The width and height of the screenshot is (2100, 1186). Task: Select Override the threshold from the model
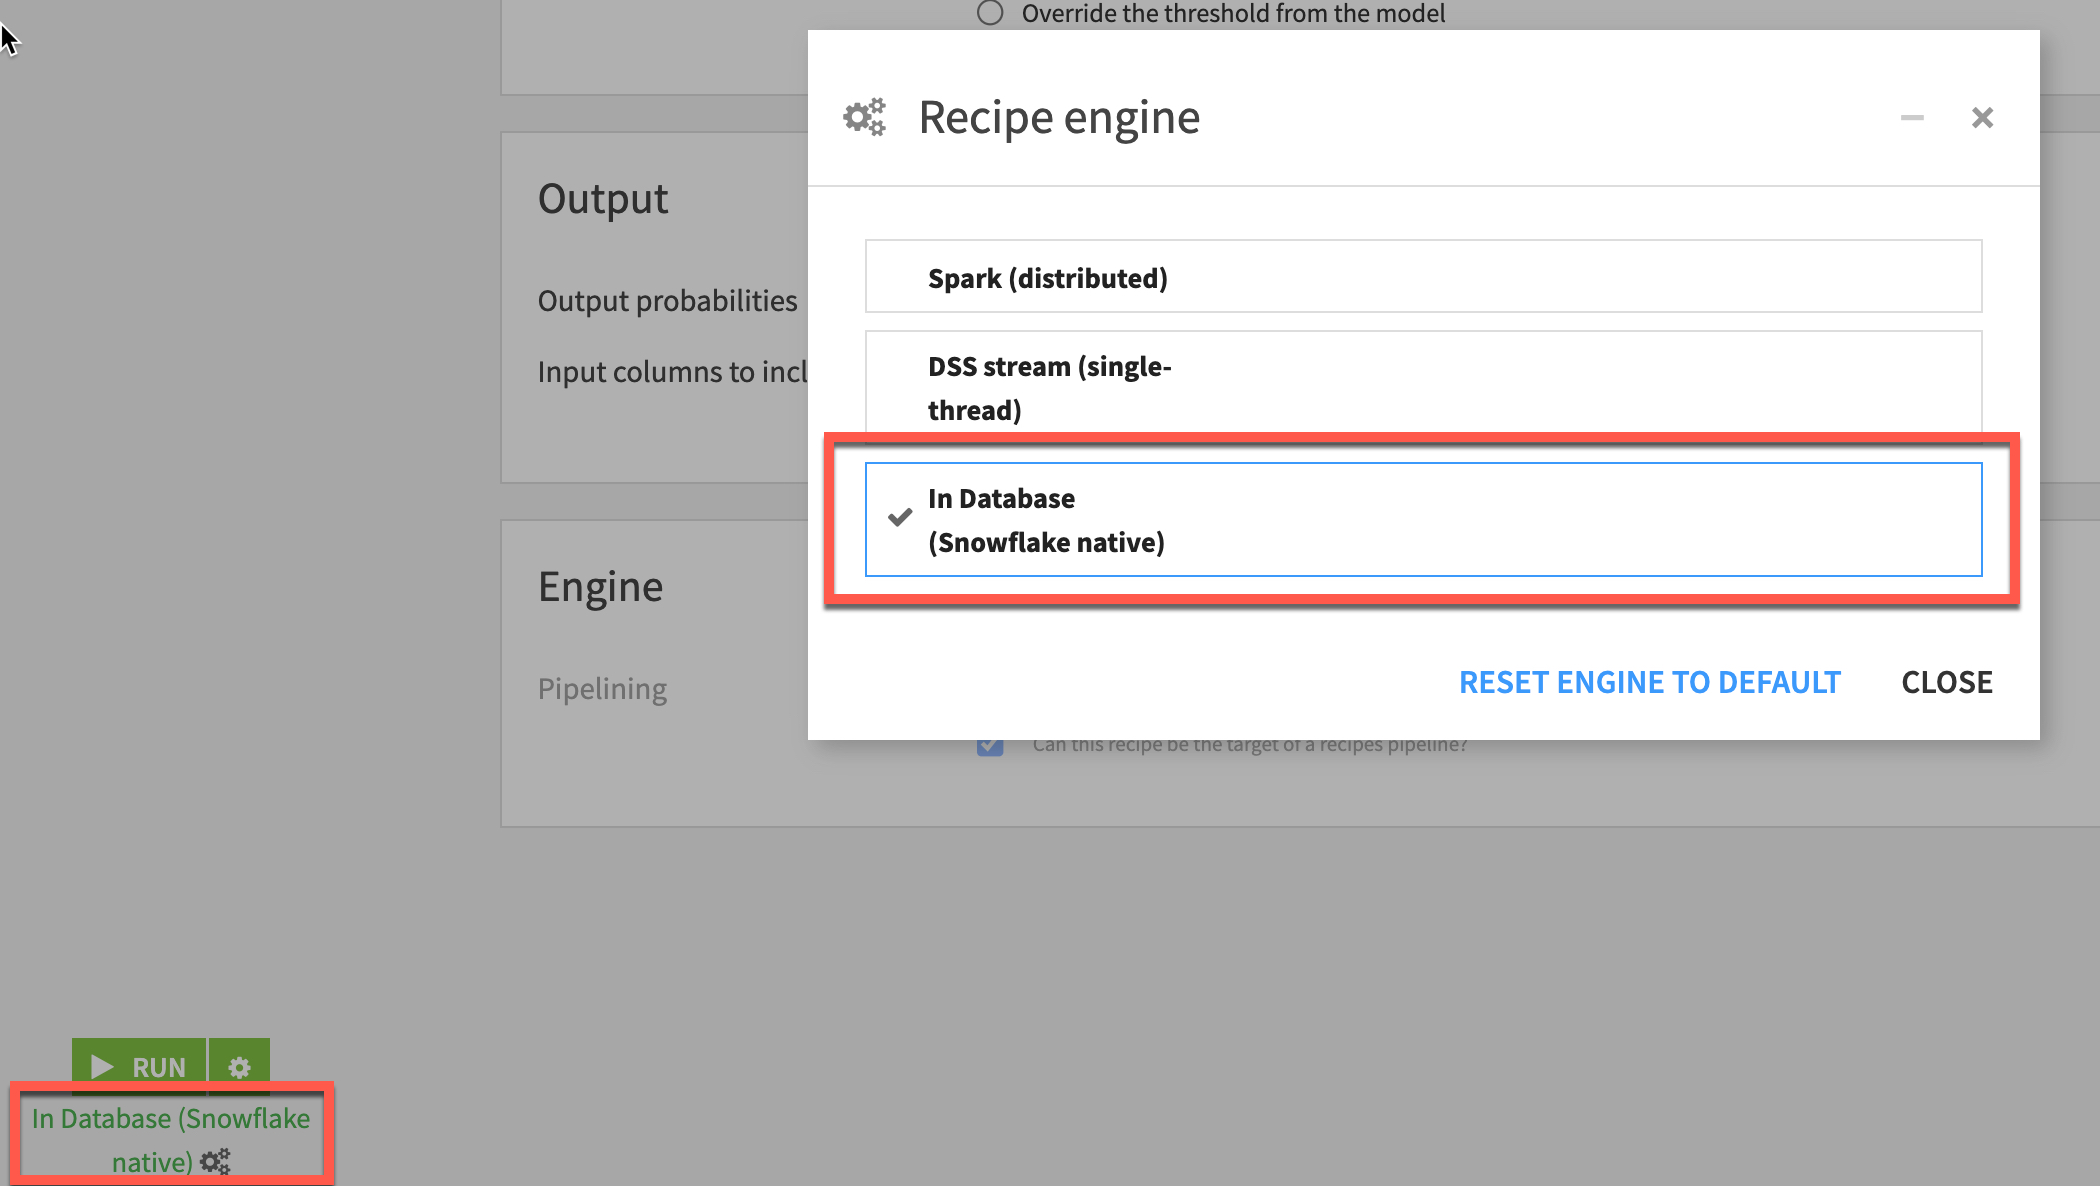click(990, 13)
